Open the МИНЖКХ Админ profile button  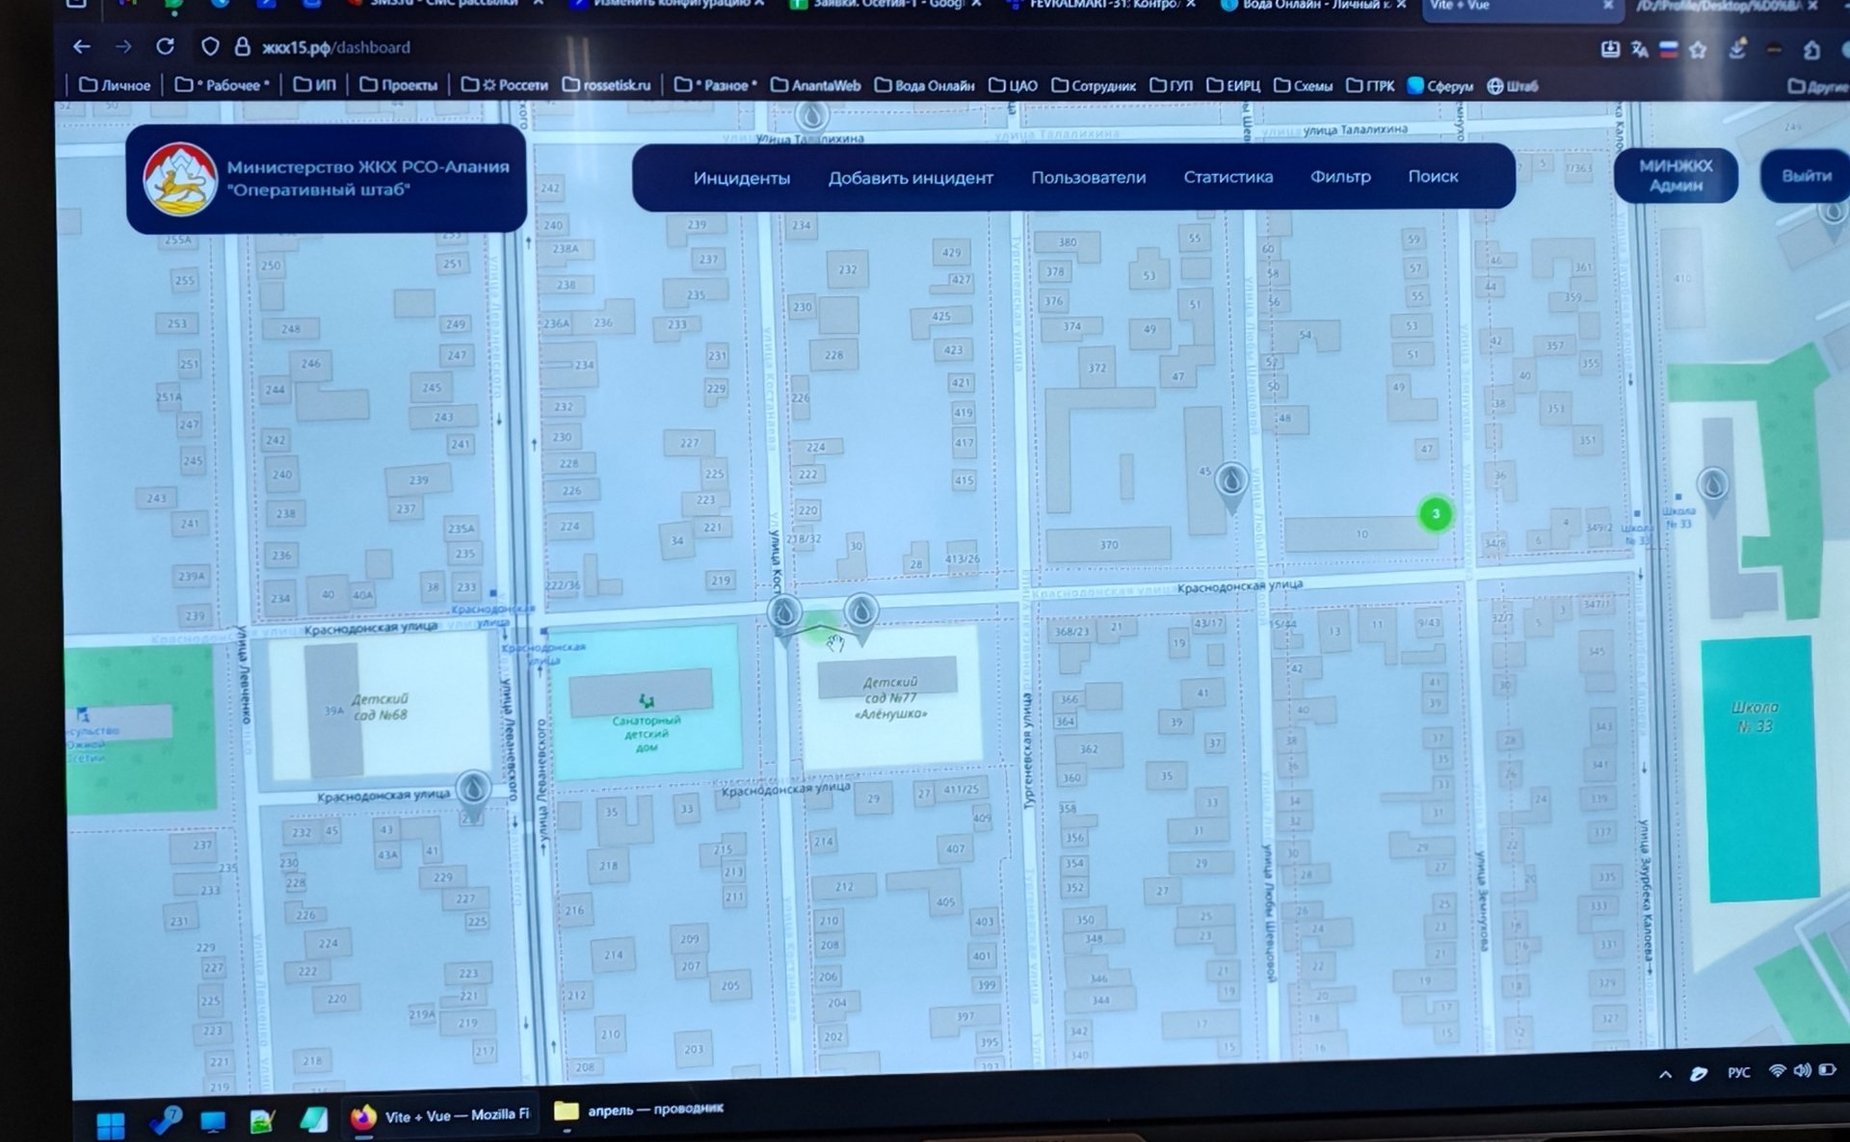pos(1675,176)
